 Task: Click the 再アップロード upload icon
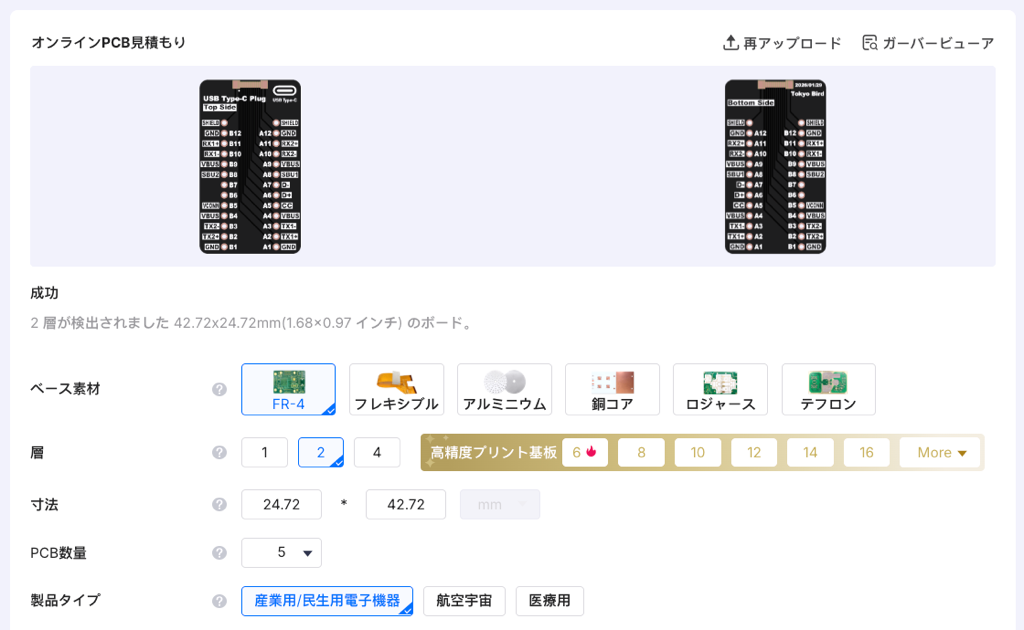[730, 43]
